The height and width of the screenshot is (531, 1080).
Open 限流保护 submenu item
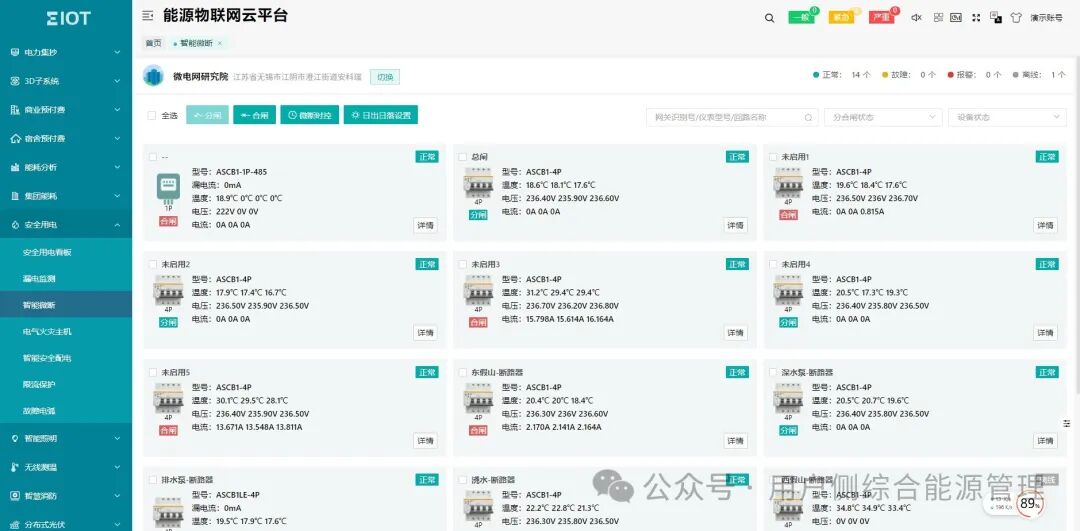pos(39,384)
